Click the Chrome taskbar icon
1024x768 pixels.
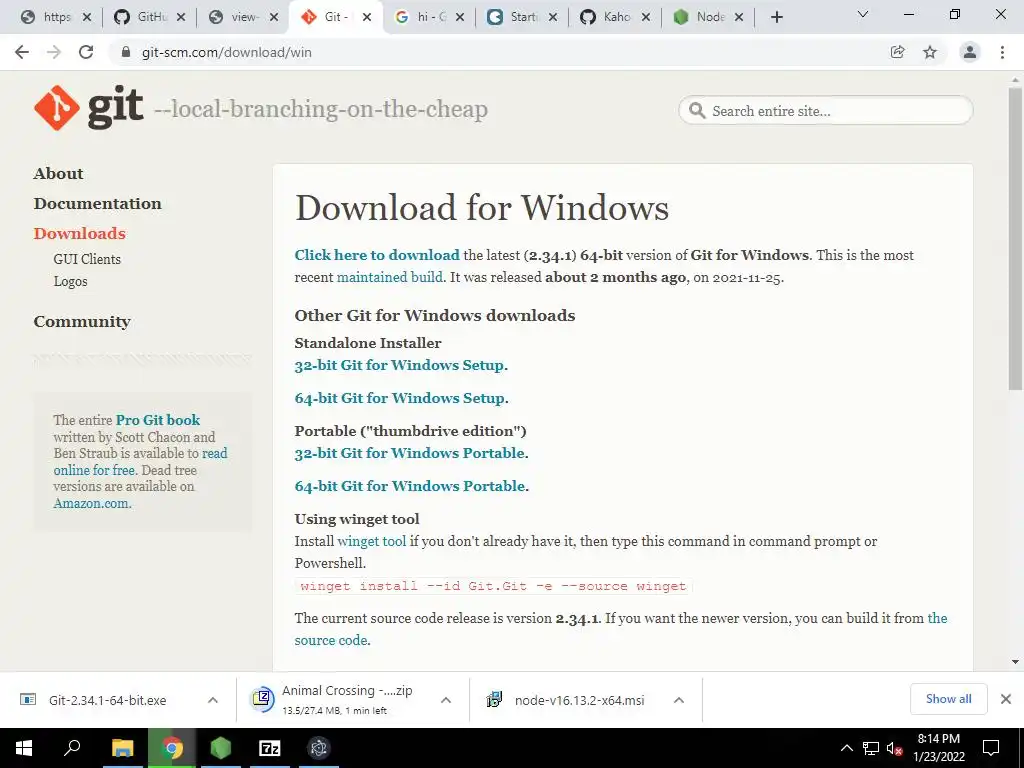pos(172,748)
